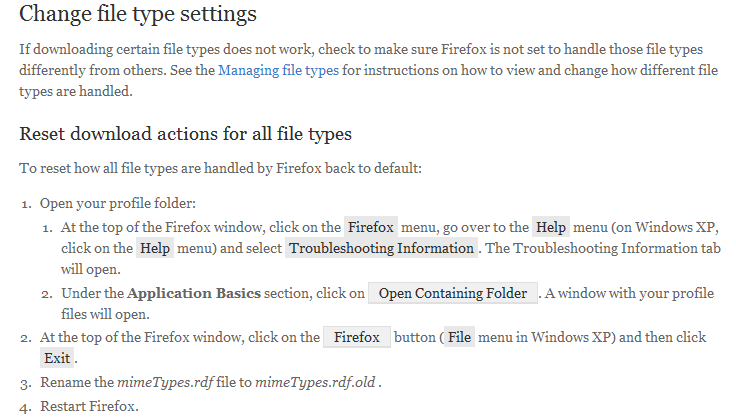Image resolution: width=736 pixels, height=420 pixels.
Task: Click the 'Restart Firefox.' step text
Action: pyautogui.click(x=89, y=406)
